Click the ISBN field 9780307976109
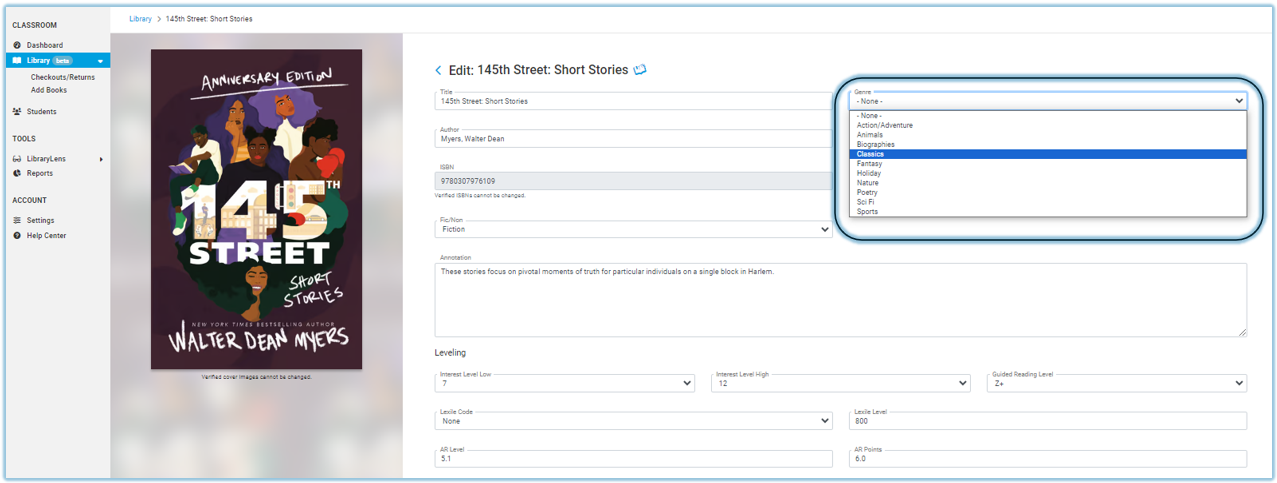The image size is (1277, 483). [x=633, y=181]
